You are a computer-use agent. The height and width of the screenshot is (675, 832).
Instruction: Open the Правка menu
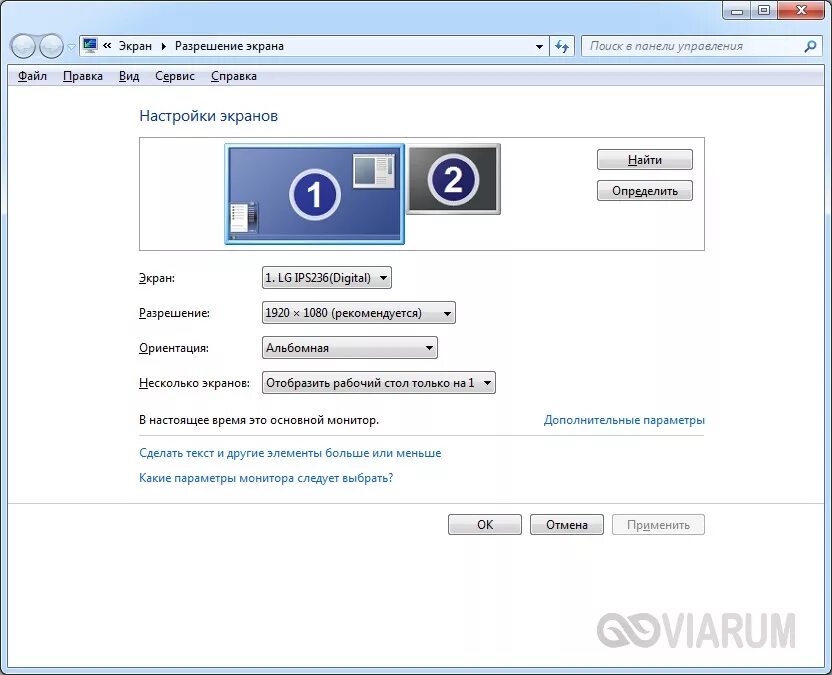[83, 76]
